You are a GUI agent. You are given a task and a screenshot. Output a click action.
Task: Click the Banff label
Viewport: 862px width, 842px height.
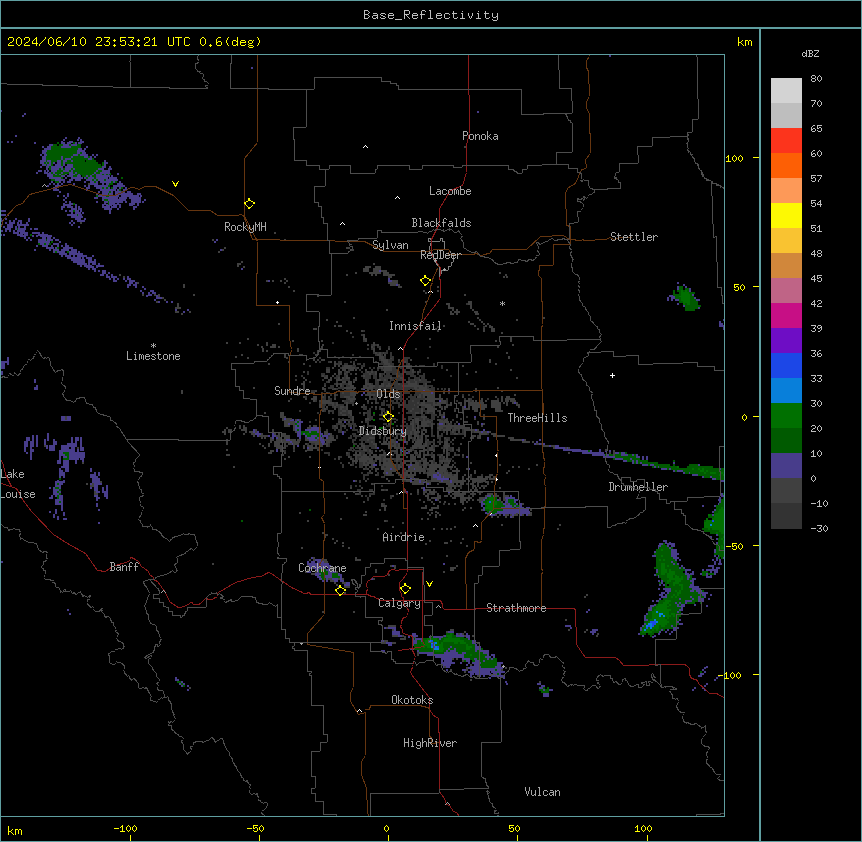124,567
